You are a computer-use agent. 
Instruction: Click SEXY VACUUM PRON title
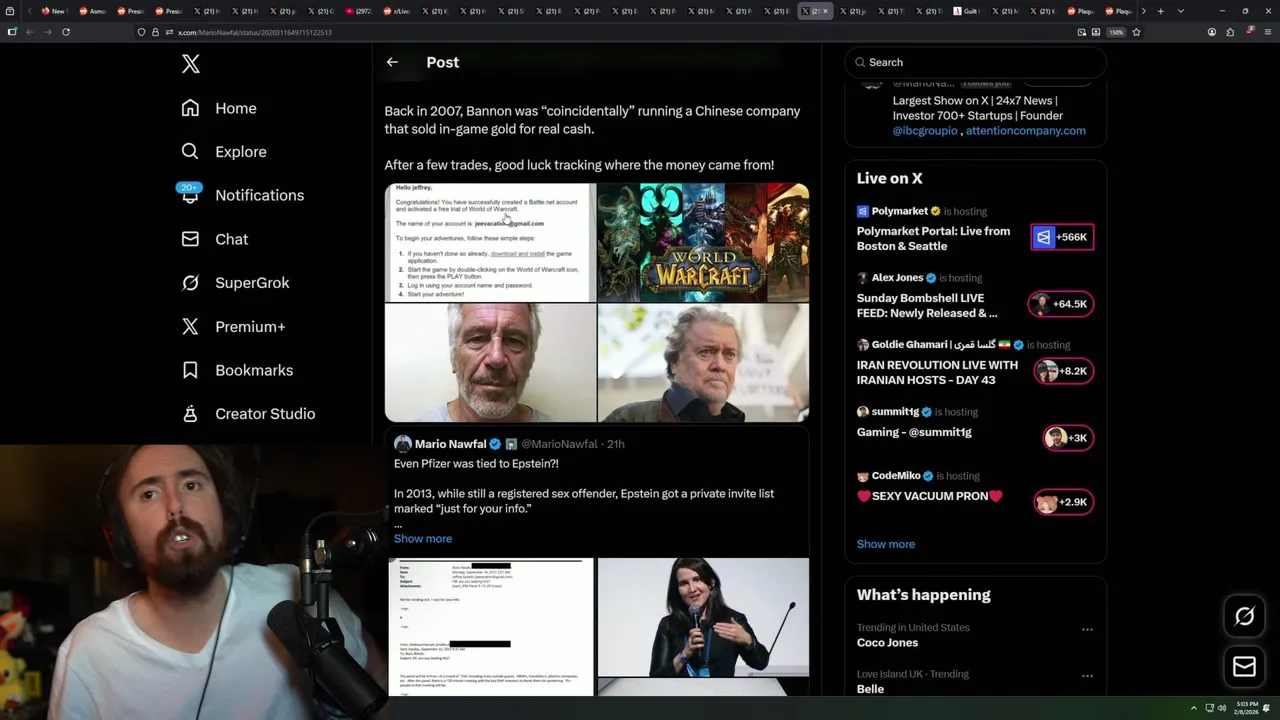(930, 496)
